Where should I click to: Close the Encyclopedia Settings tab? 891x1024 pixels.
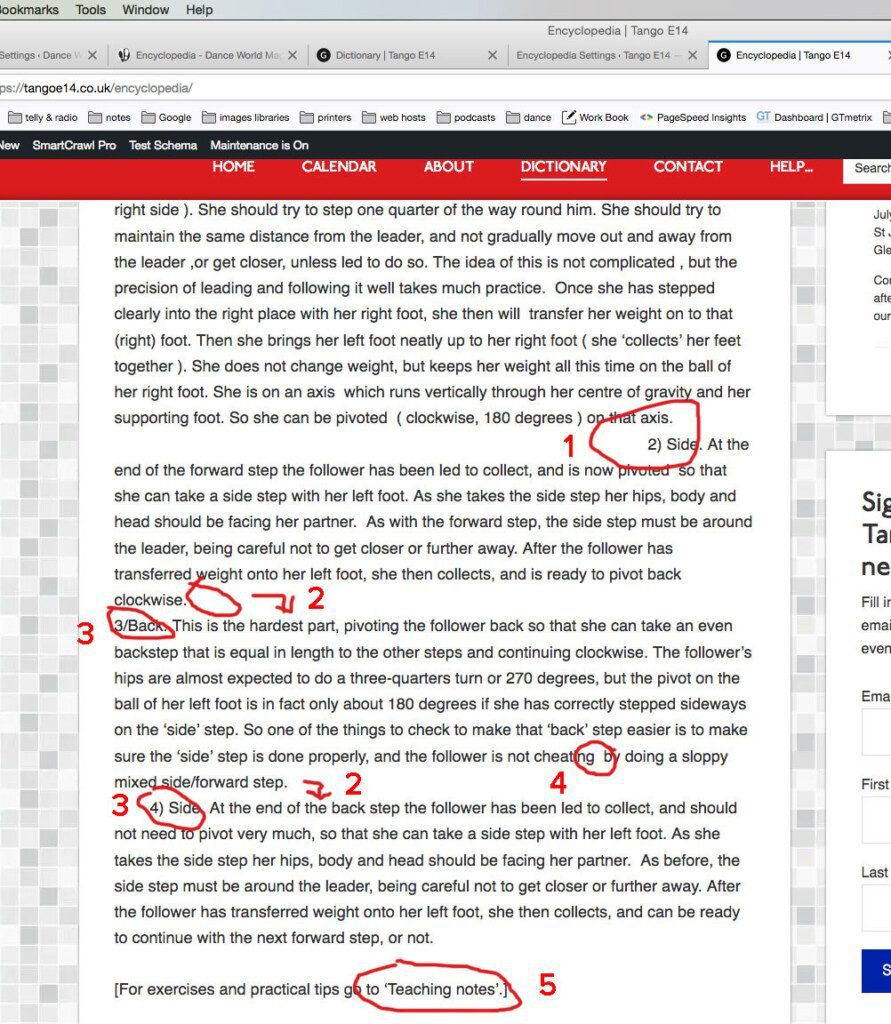point(692,56)
